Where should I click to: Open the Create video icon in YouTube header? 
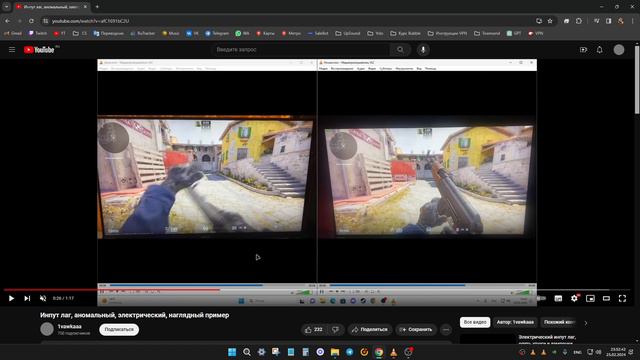coord(583,50)
